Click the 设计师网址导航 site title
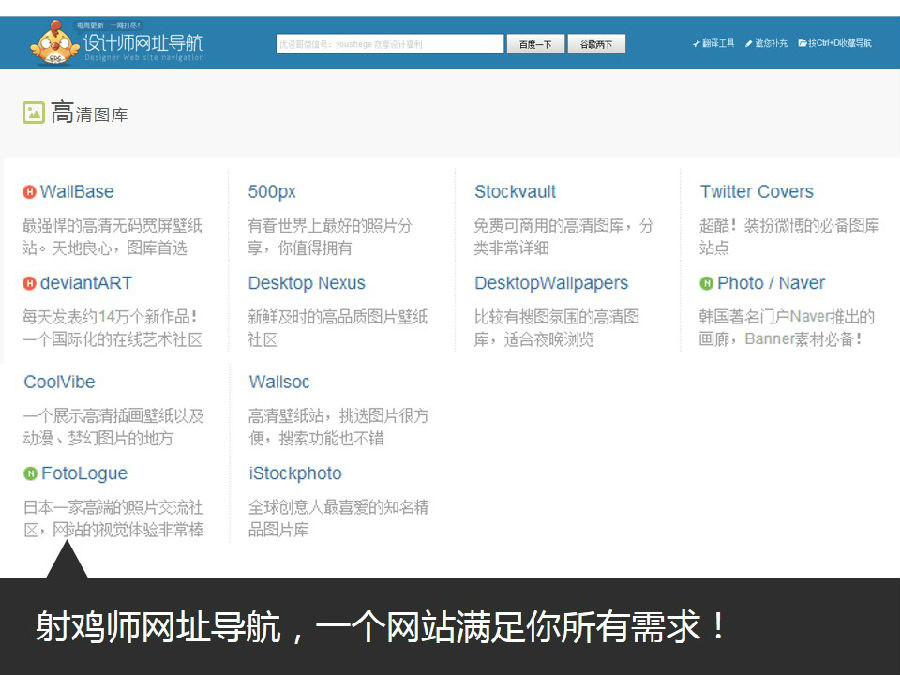 coord(143,43)
